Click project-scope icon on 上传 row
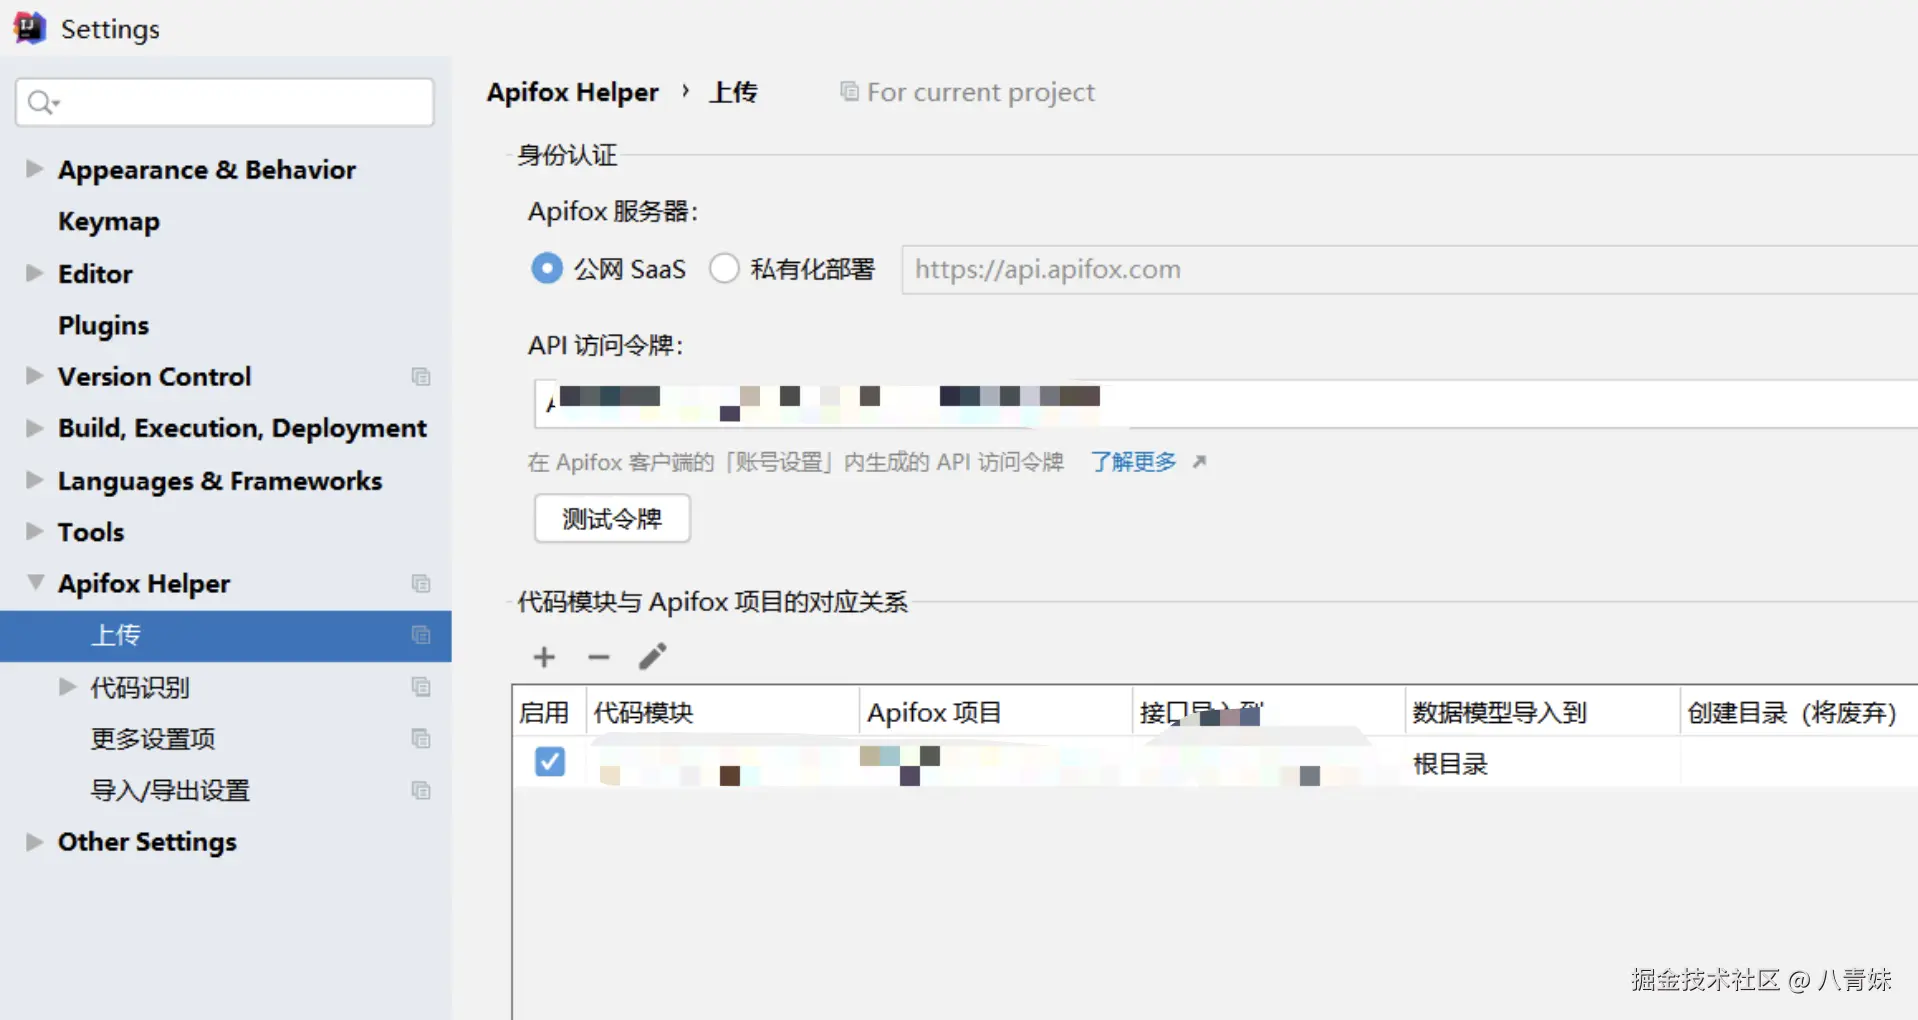This screenshot has width=1918, height=1020. click(421, 635)
